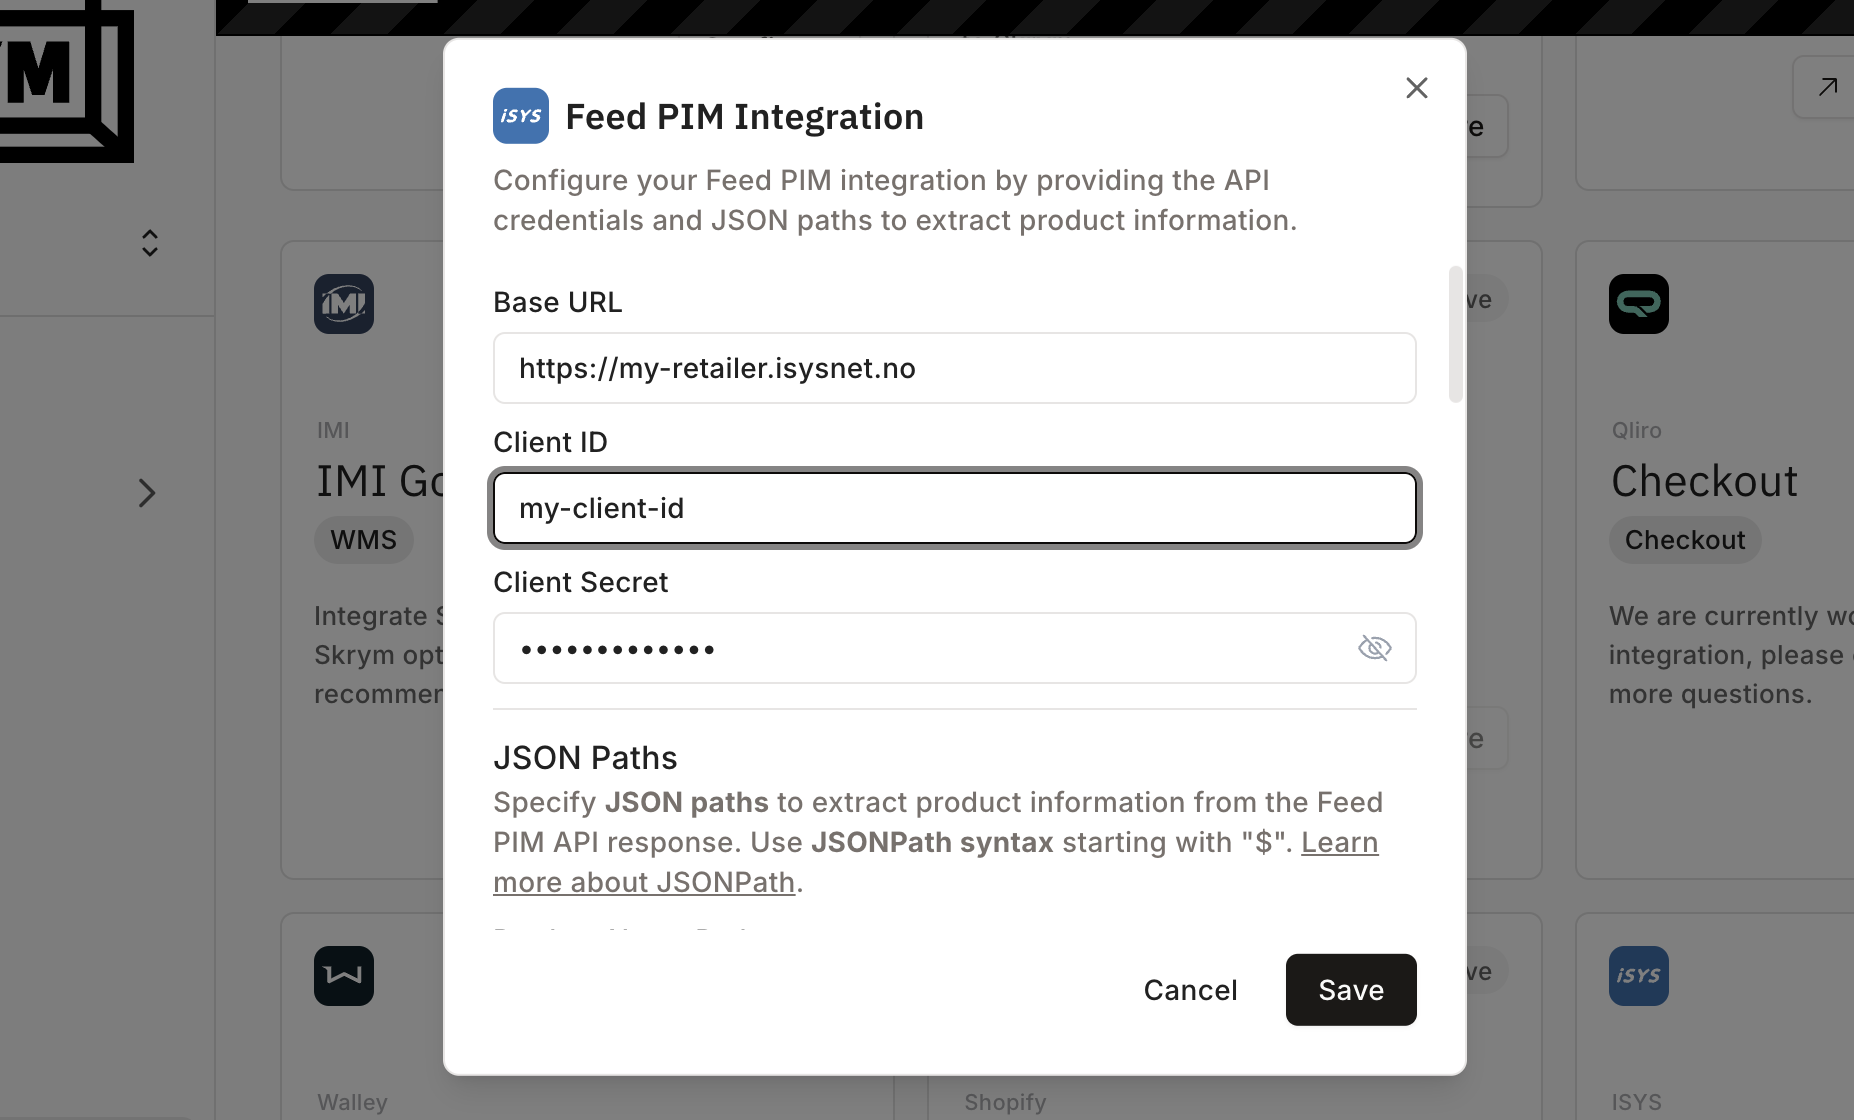Click the external link arrow icon
The height and width of the screenshot is (1120, 1854).
pyautogui.click(x=1827, y=87)
